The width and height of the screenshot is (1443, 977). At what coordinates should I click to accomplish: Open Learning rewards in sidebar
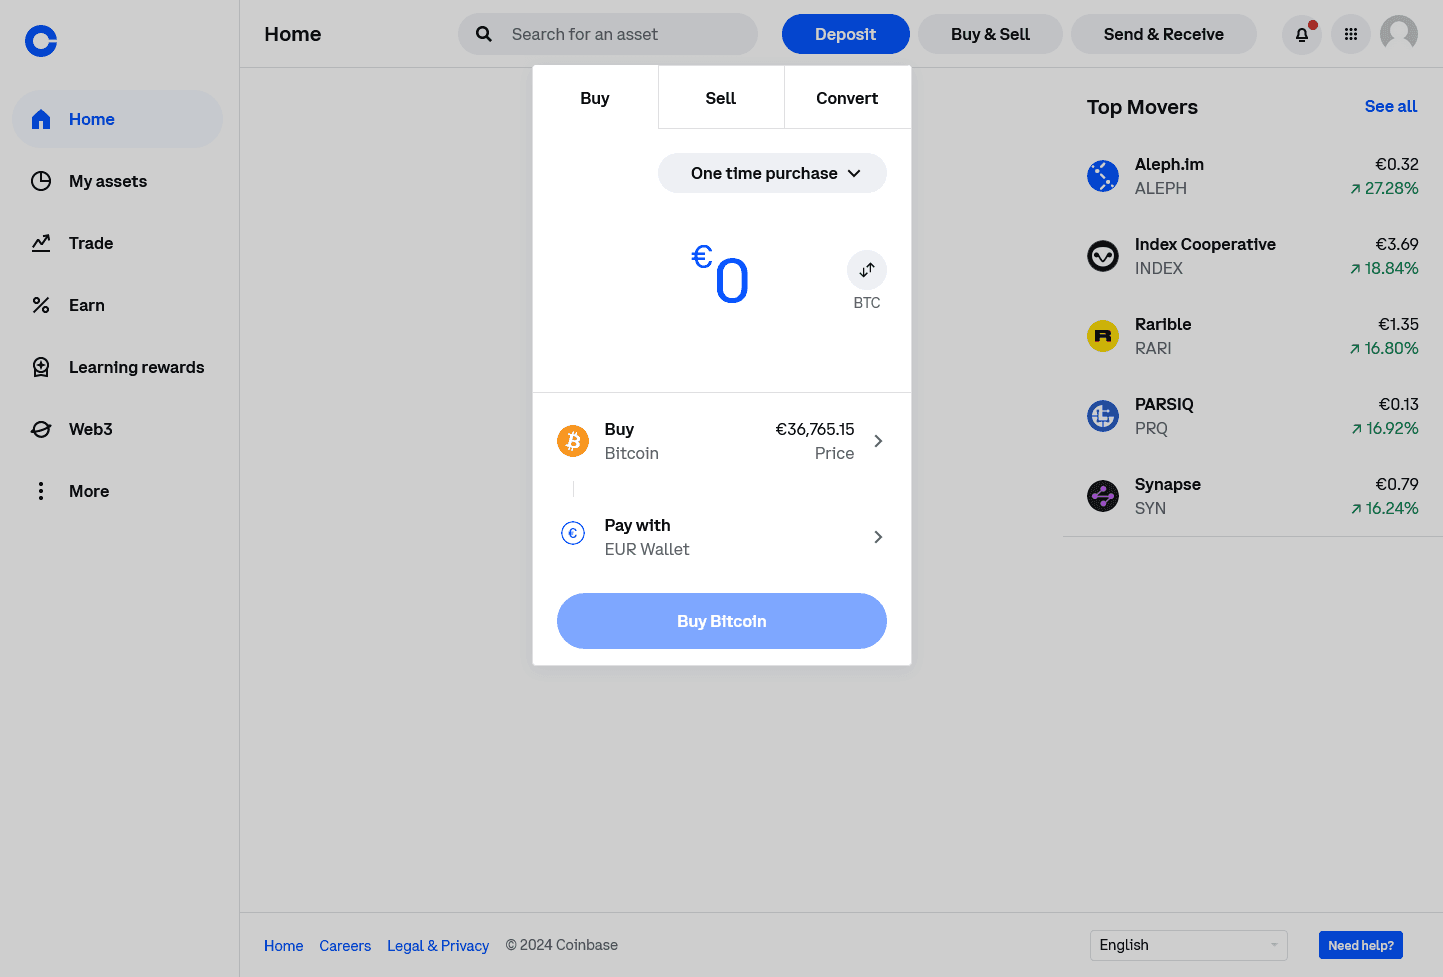117,367
